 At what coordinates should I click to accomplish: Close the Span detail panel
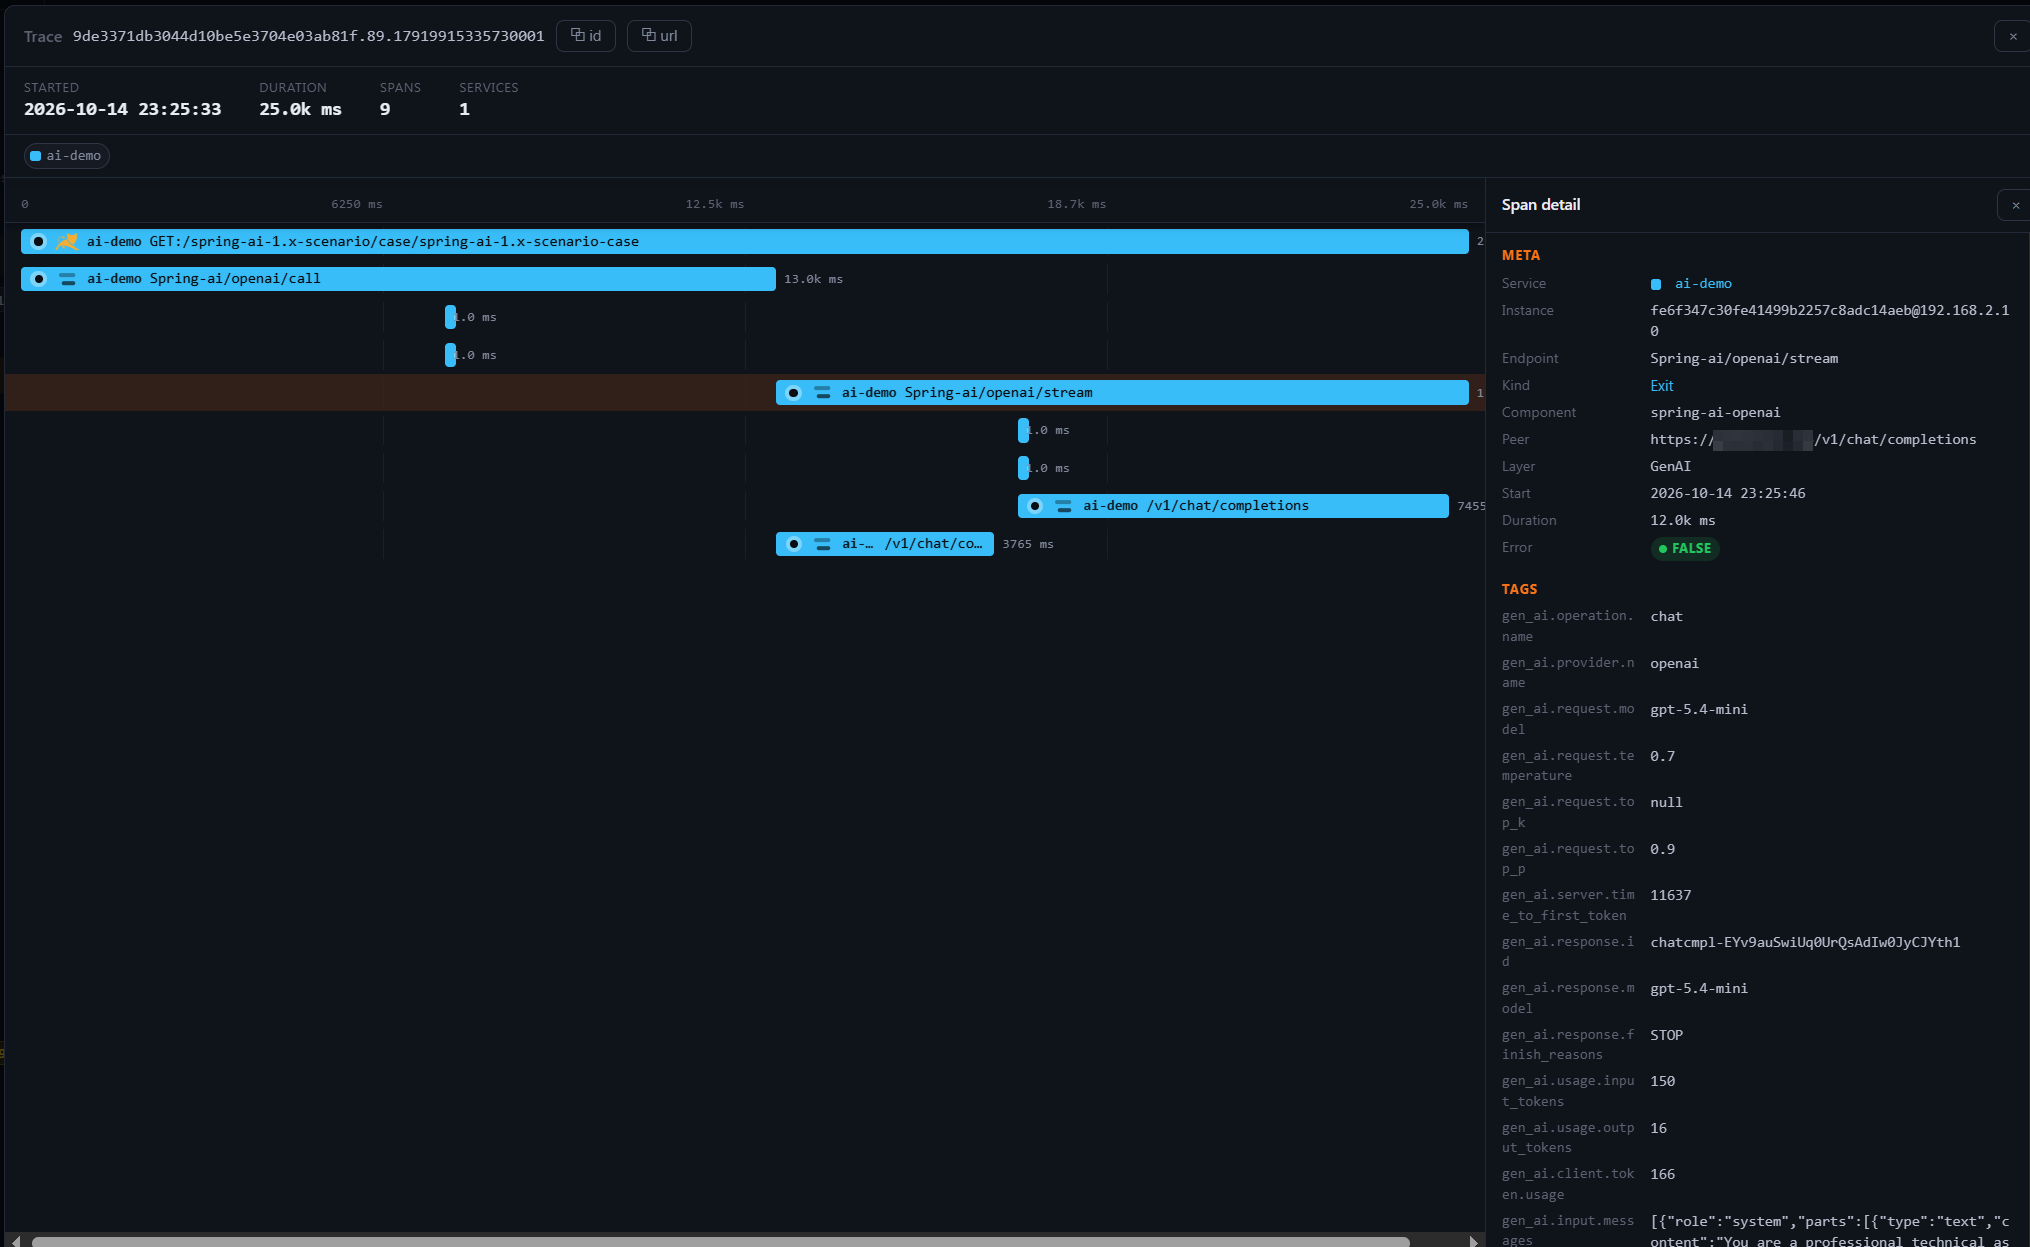click(x=2015, y=205)
